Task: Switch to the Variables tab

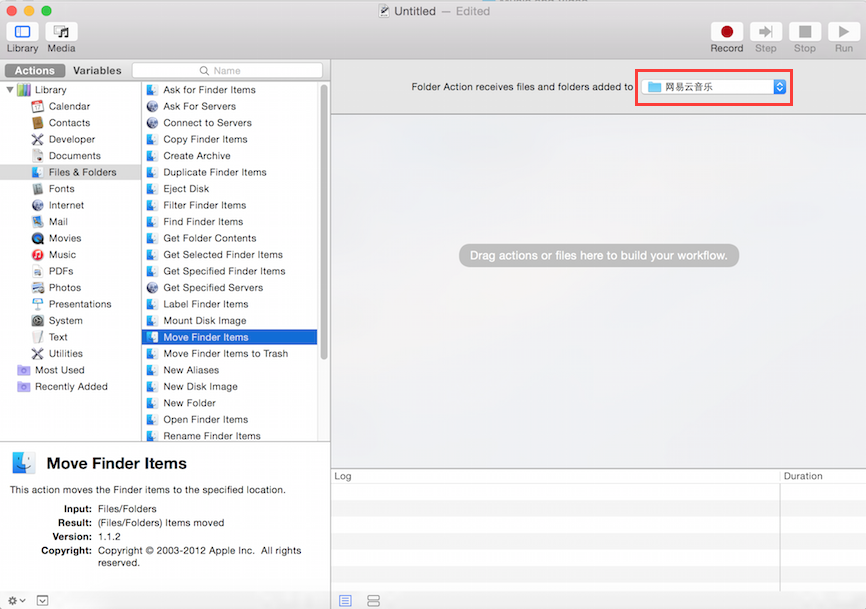Action: pos(97,71)
